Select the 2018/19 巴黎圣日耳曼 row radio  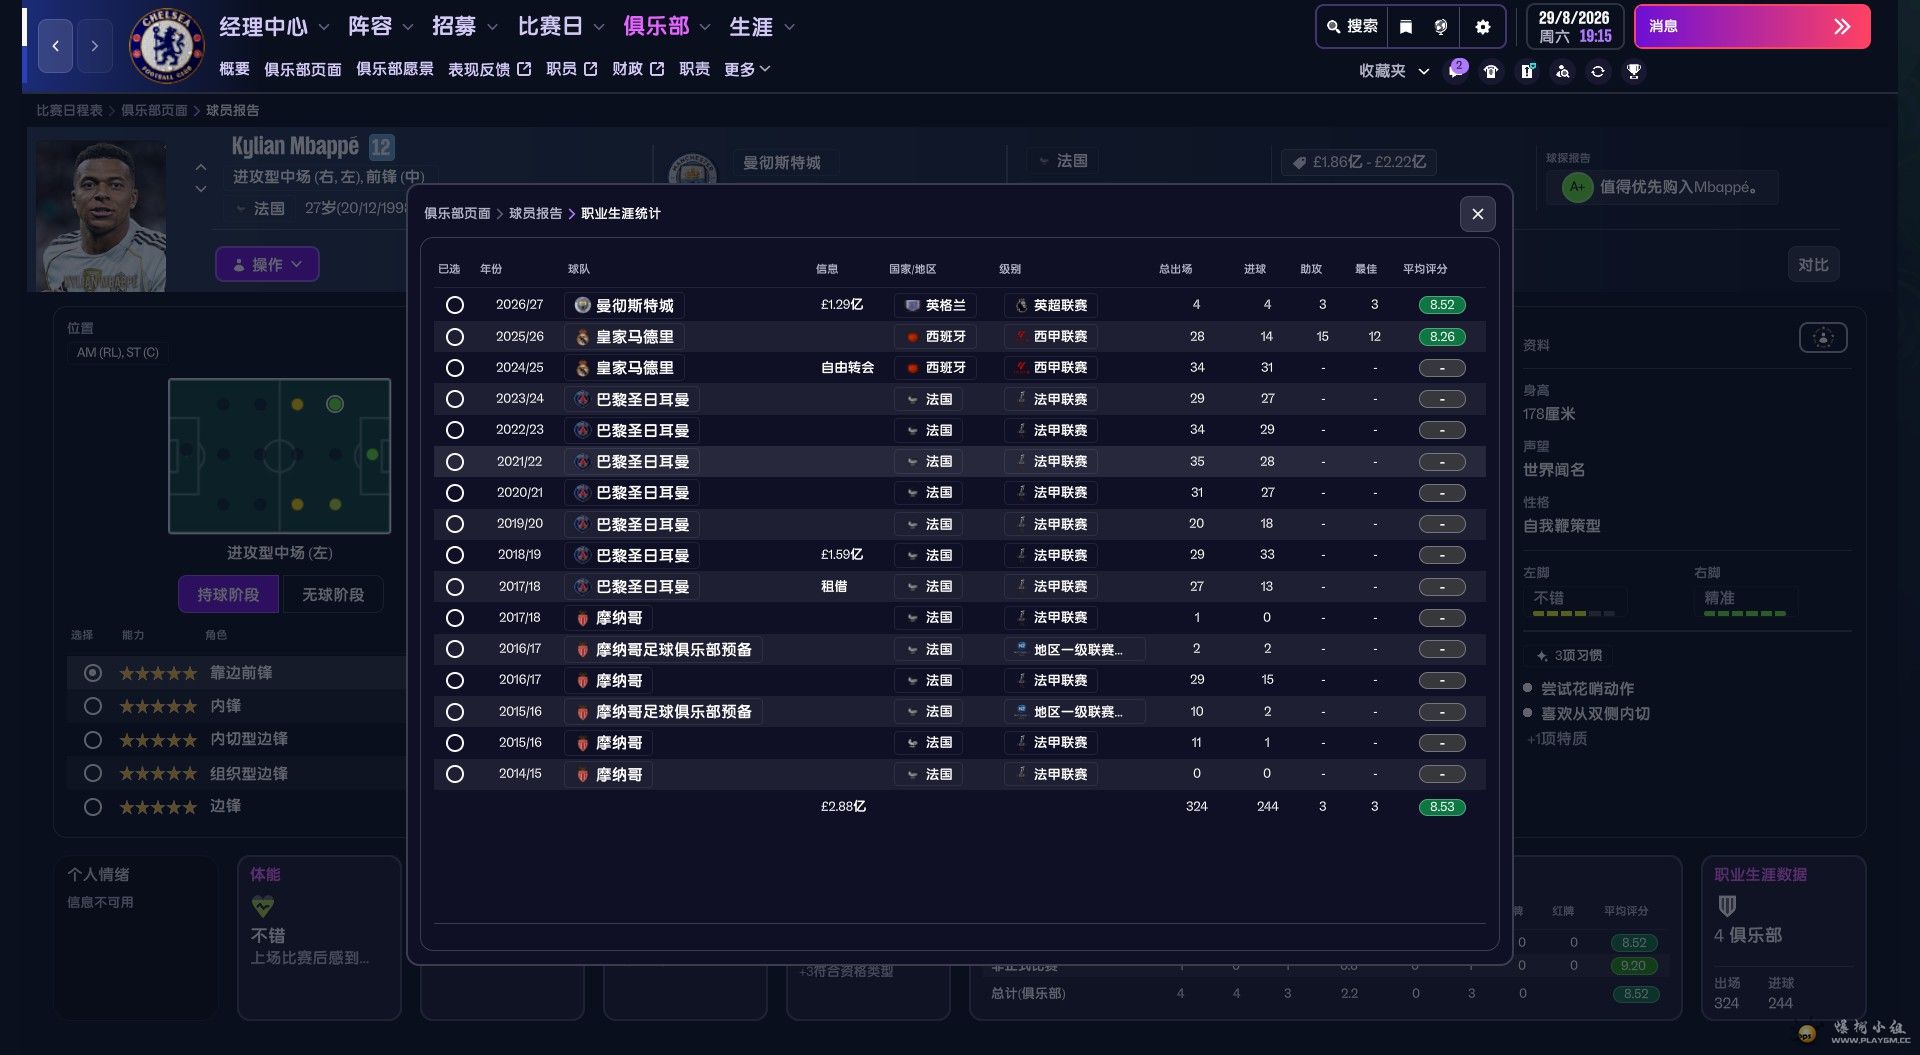click(454, 555)
